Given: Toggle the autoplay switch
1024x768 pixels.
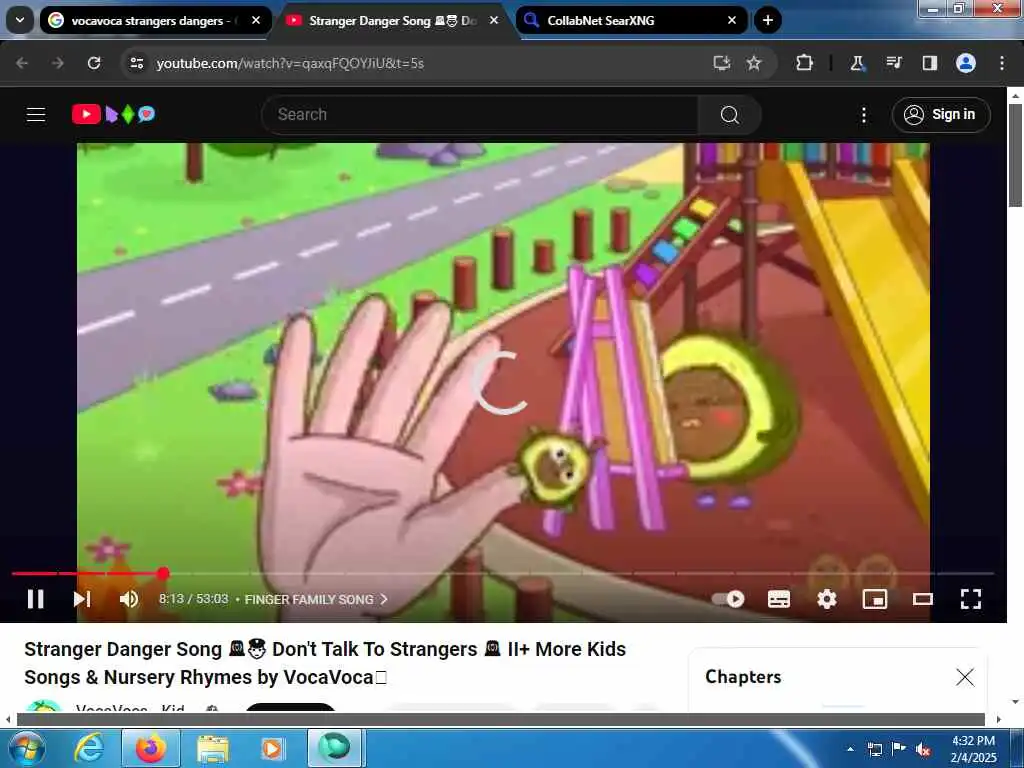Looking at the screenshot, I should tap(729, 599).
